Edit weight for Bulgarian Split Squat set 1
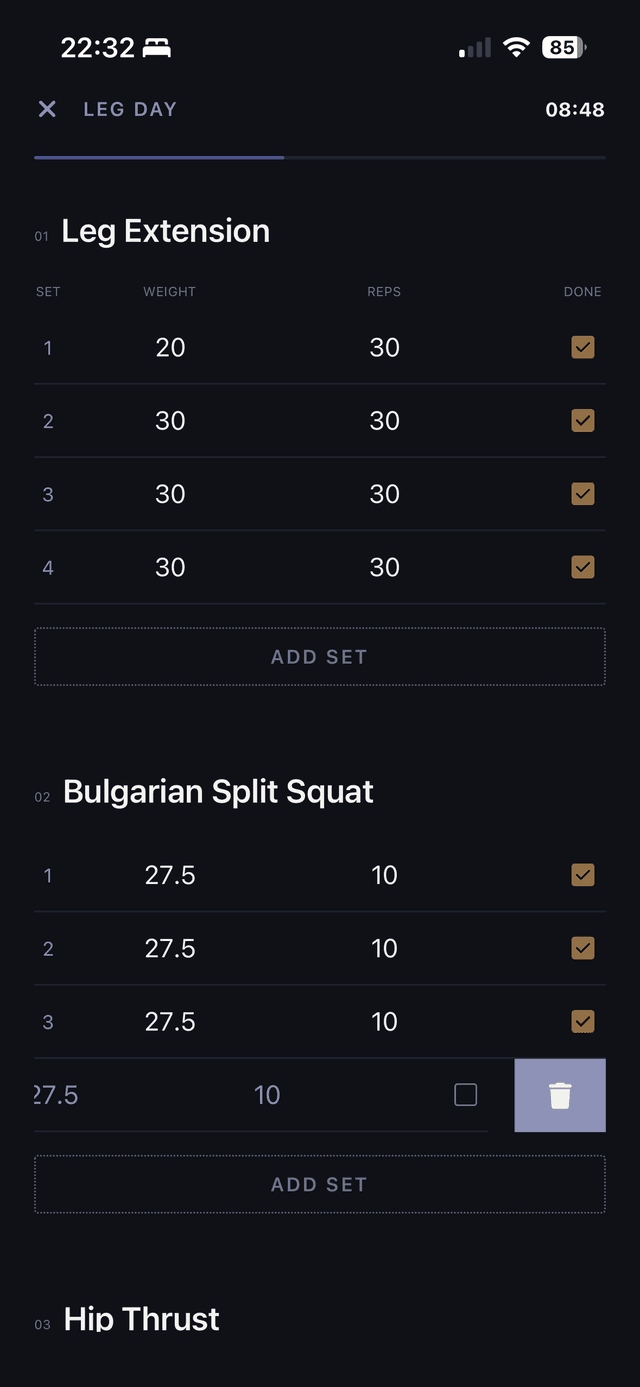640x1387 pixels. 170,875
